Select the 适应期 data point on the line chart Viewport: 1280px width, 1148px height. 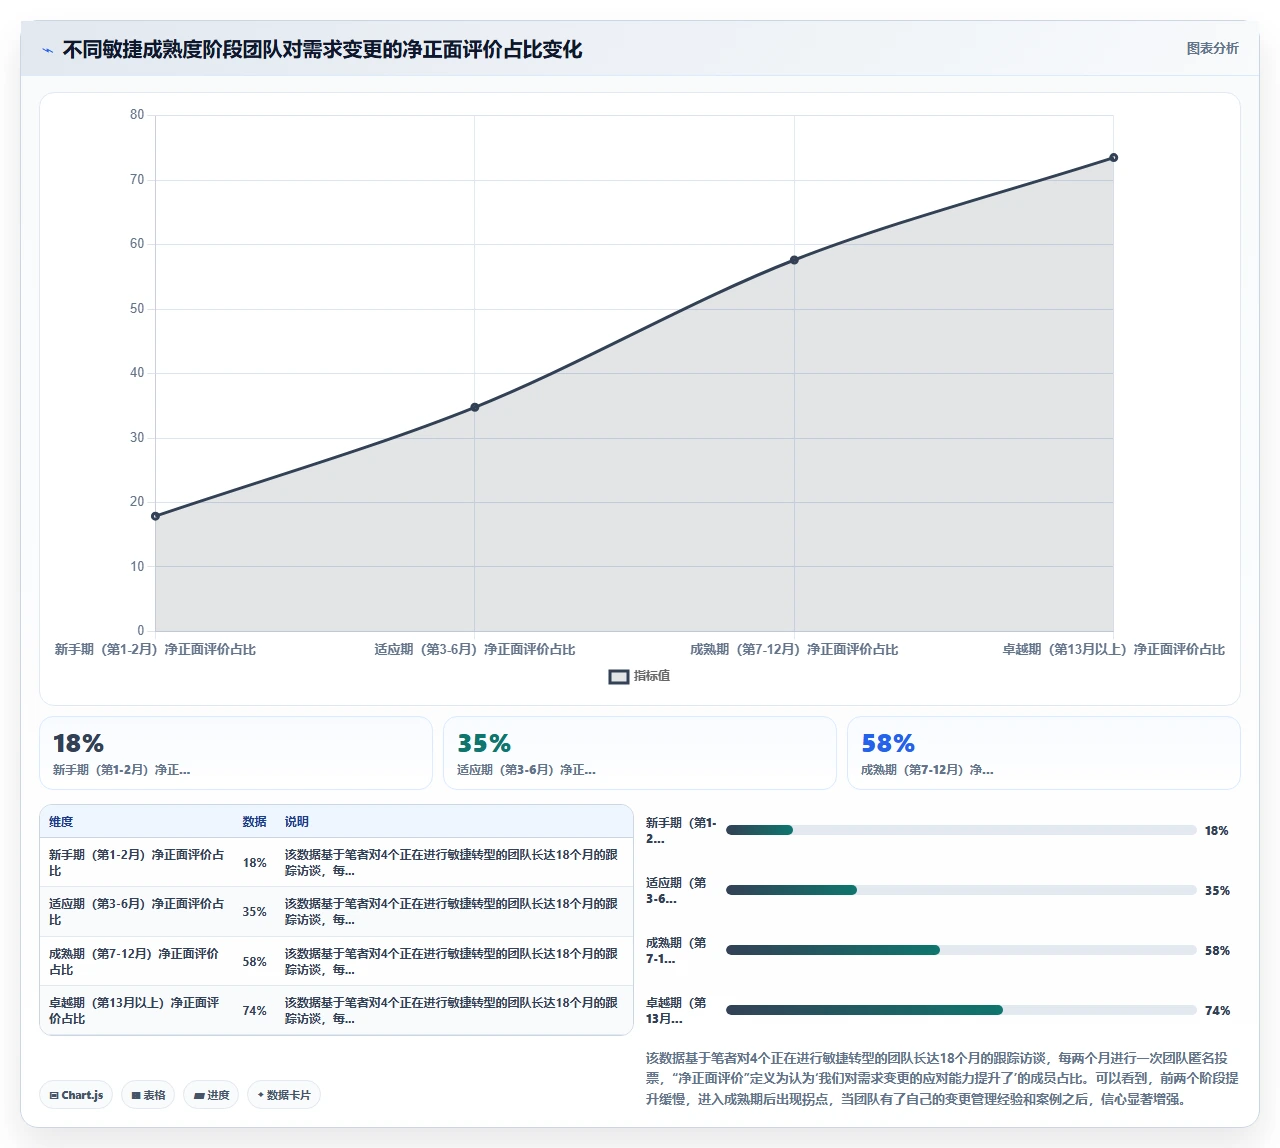[x=475, y=407]
